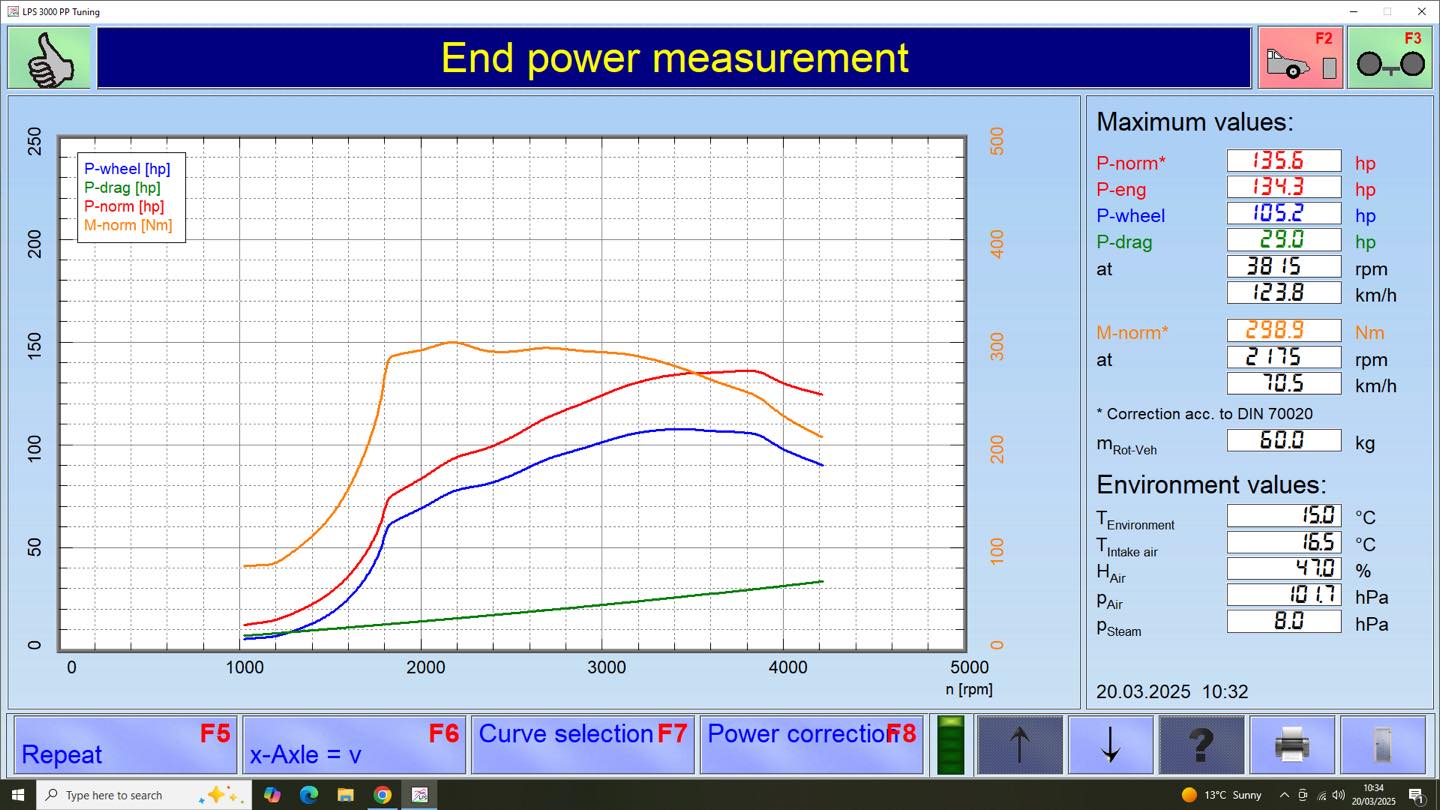Image resolution: width=1440 pixels, height=810 pixels.
Task: Open Copilot from the taskbar
Action: click(x=271, y=795)
